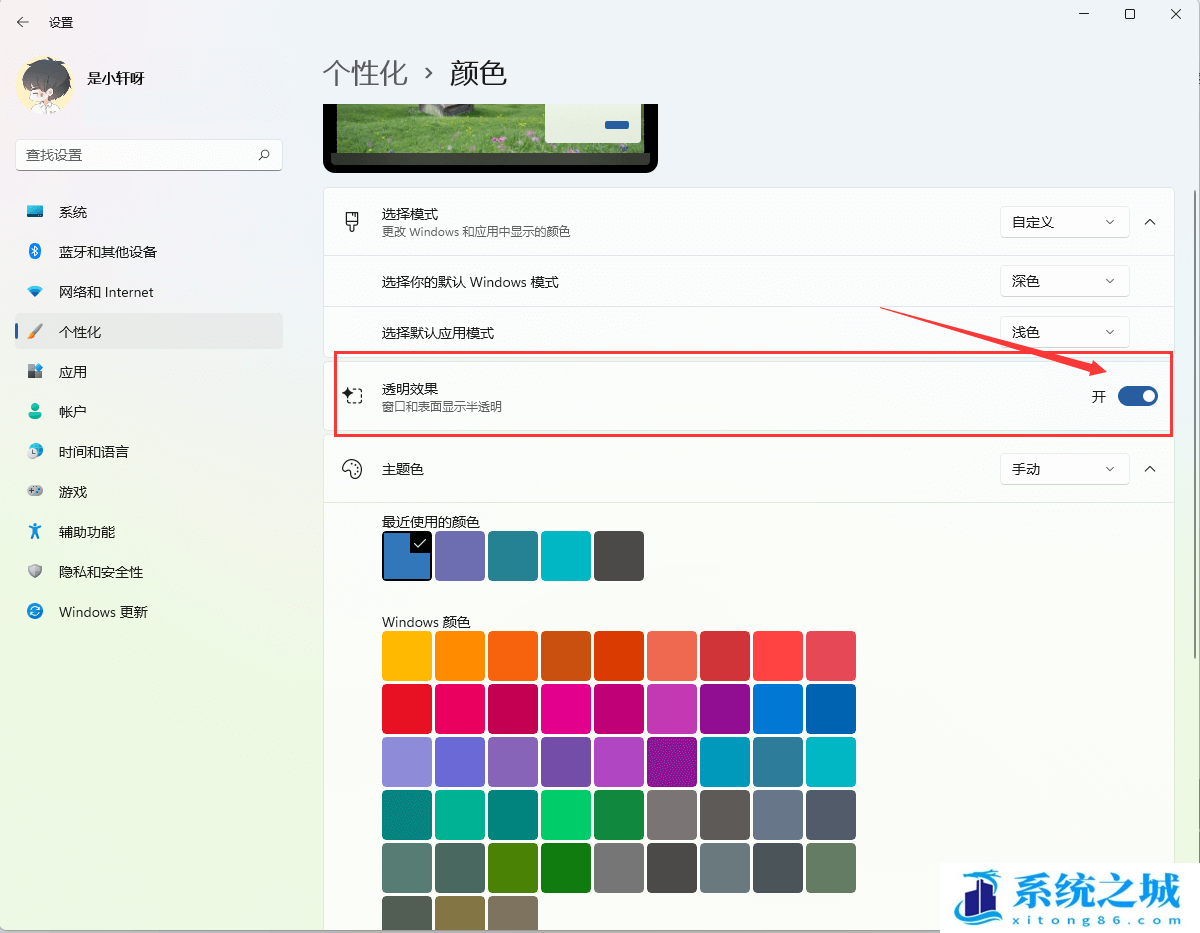Click the back arrow icon in title bar
Screen dimensions: 1200x933
(22, 22)
